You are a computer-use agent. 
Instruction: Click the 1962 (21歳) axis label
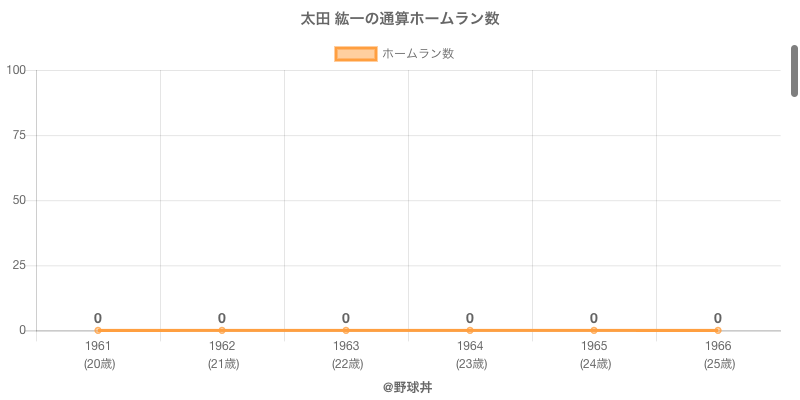(x=222, y=355)
